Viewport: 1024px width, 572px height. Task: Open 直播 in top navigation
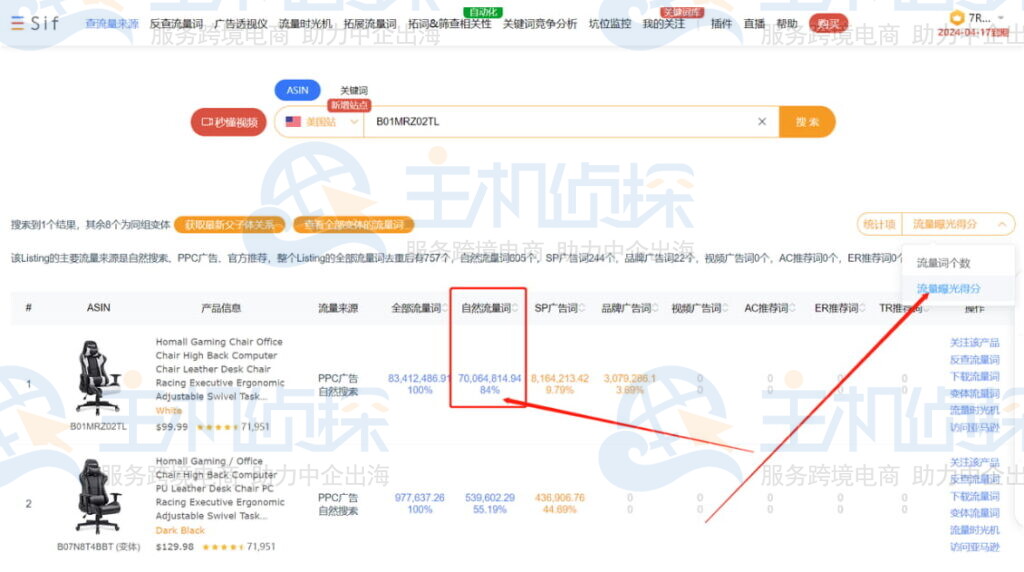pos(754,24)
